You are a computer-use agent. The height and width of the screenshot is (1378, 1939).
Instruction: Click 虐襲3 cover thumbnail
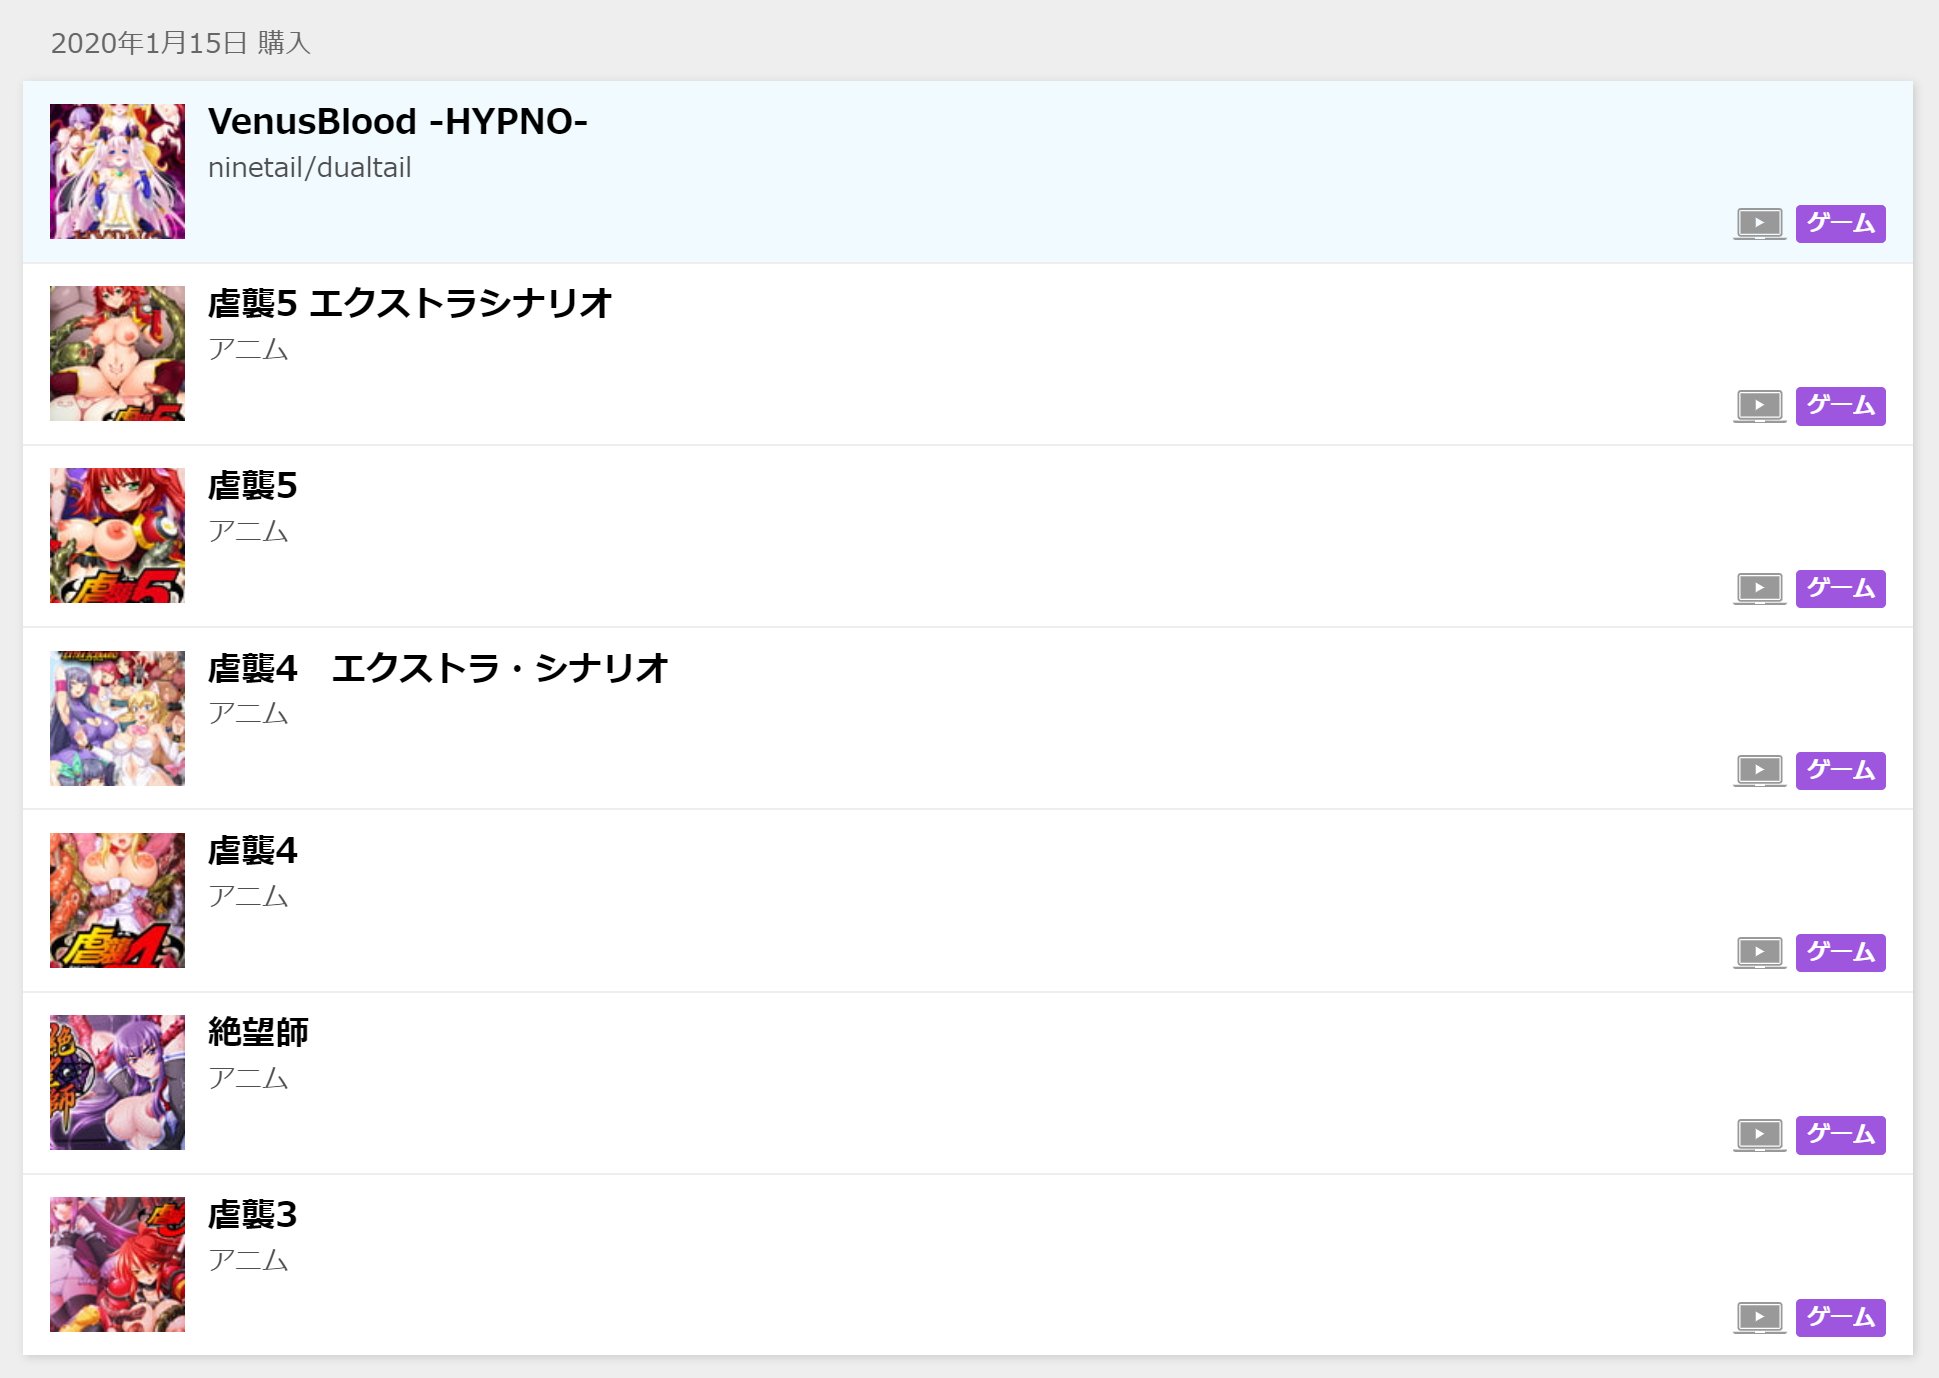pos(117,1264)
